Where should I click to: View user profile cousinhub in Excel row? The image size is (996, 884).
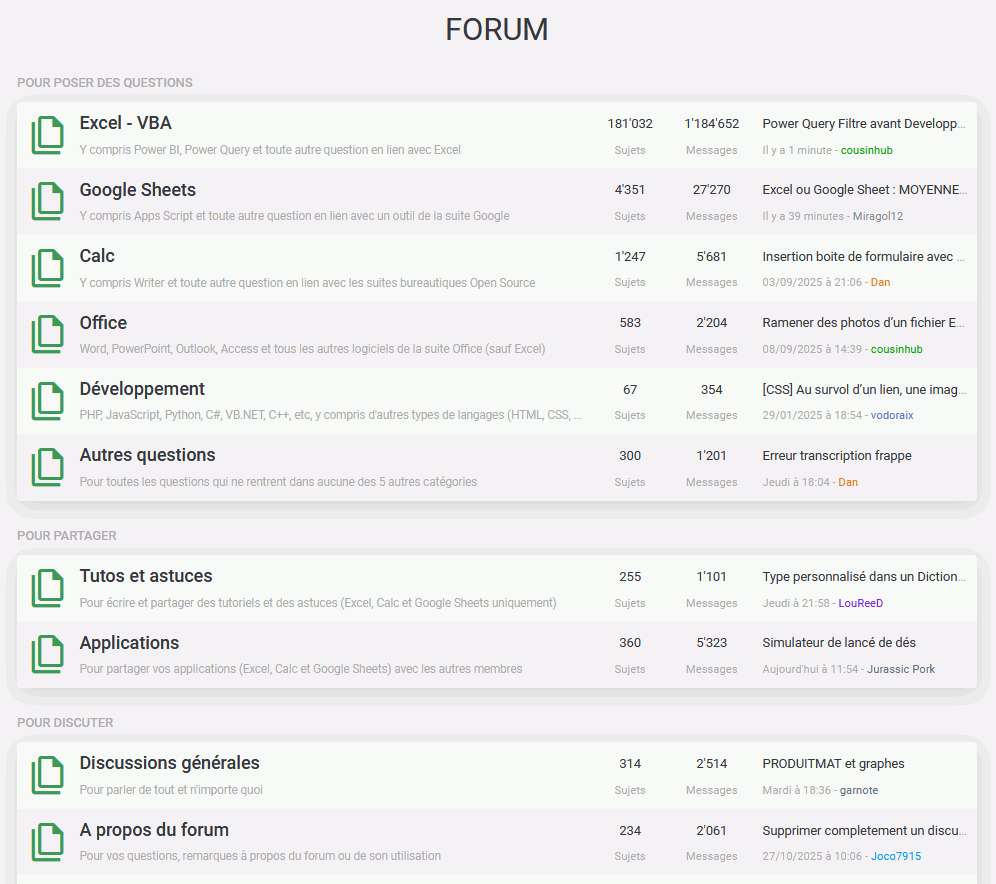(x=866, y=150)
